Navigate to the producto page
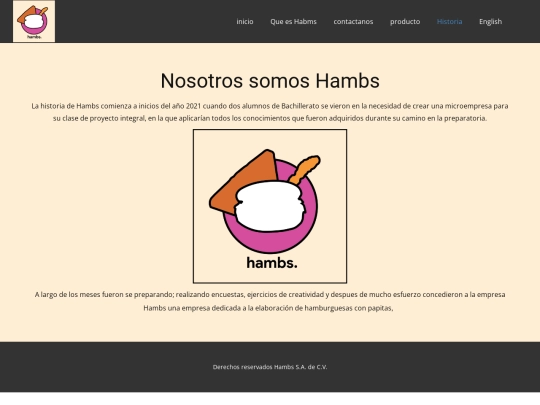Image resolution: width=540 pixels, height=405 pixels. click(405, 21)
